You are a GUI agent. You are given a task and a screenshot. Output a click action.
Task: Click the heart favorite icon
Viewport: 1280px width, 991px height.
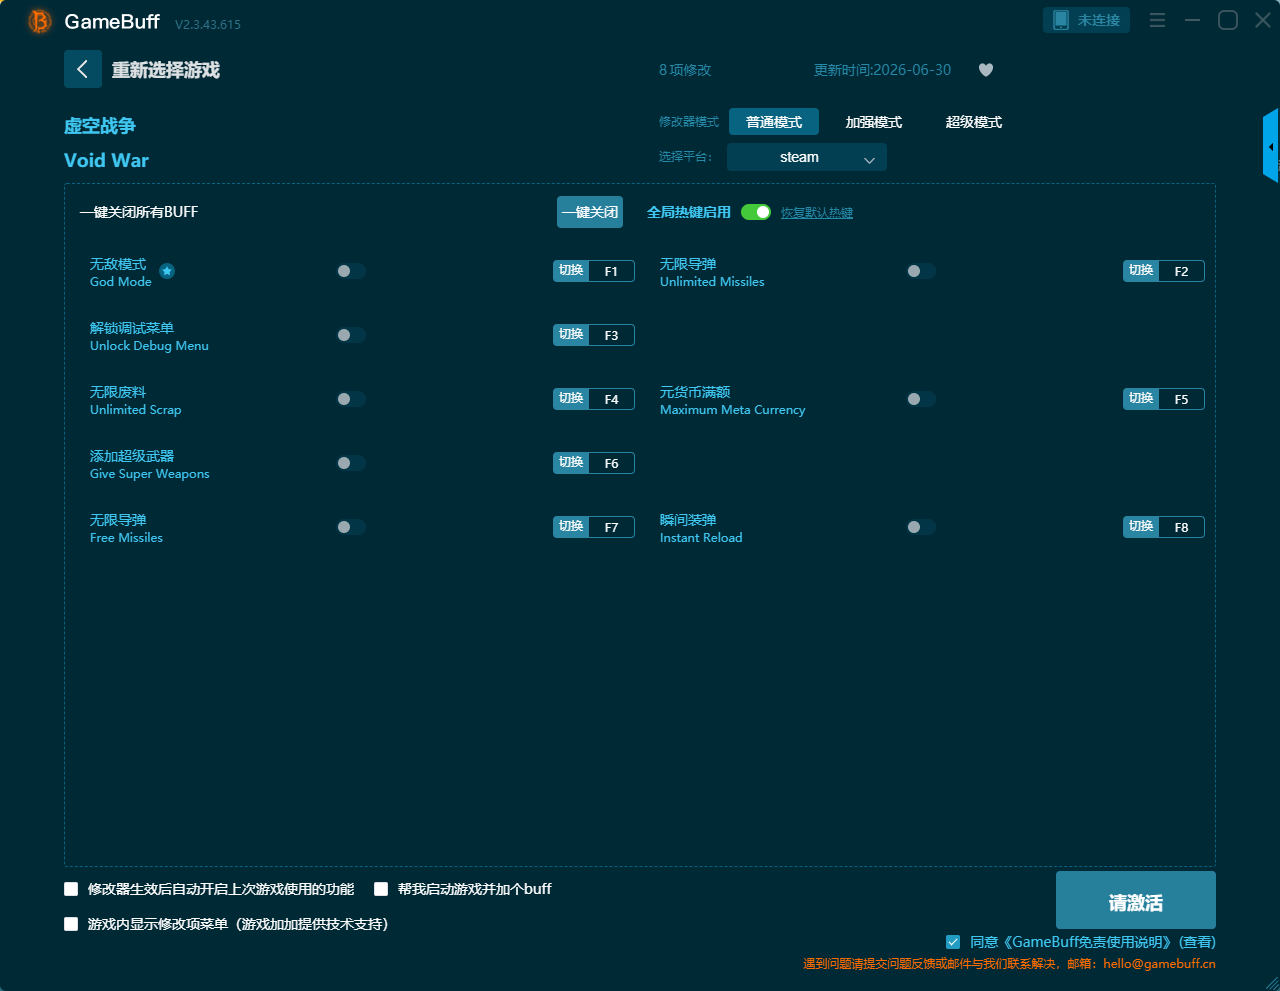tap(985, 70)
